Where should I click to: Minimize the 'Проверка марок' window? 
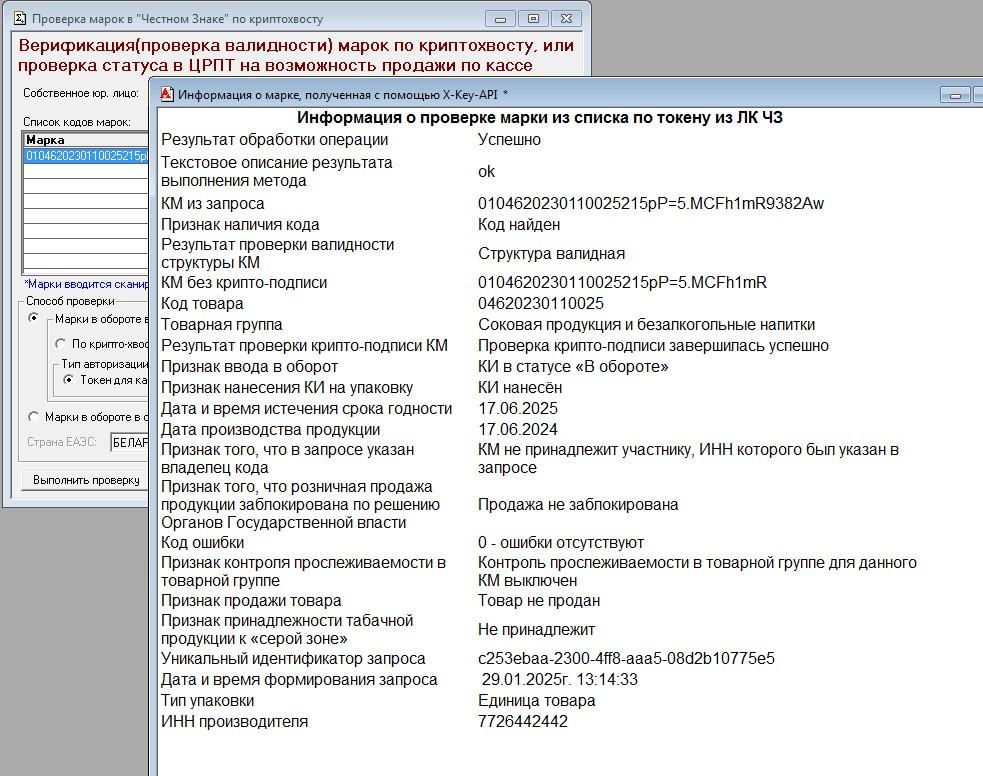[500, 19]
